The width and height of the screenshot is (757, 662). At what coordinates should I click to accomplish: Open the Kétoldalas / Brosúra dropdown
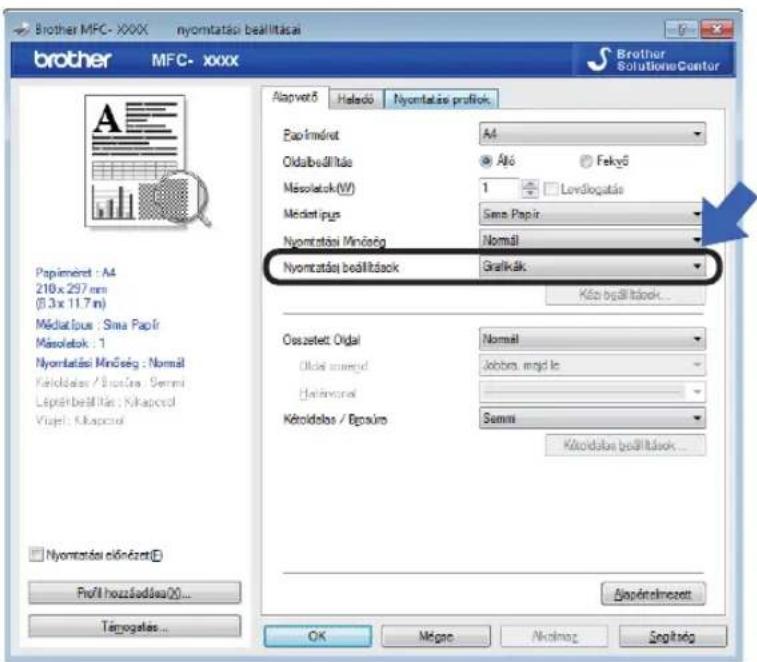tap(592, 418)
